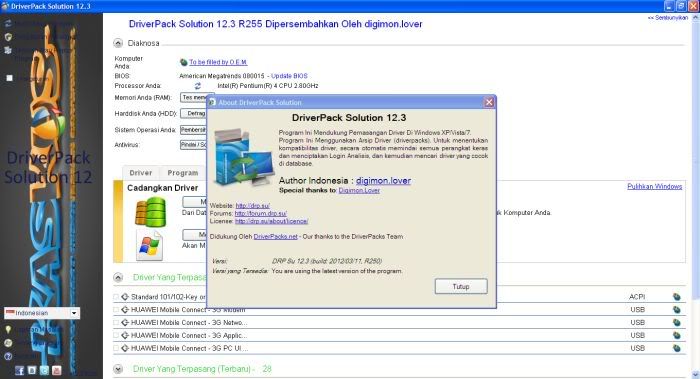700x379 pixels.
Task: Open the Facebook icon in the sidebar
Action: (19, 370)
